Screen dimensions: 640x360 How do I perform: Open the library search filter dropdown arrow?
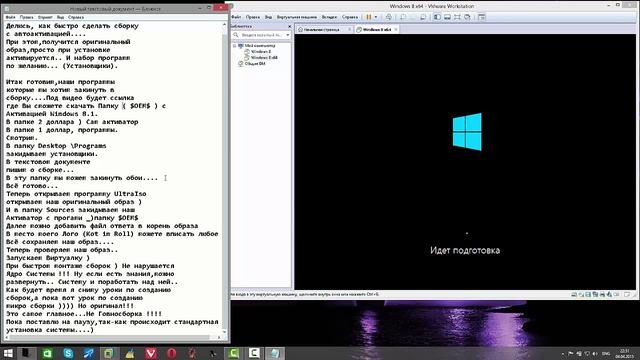pos(288,35)
